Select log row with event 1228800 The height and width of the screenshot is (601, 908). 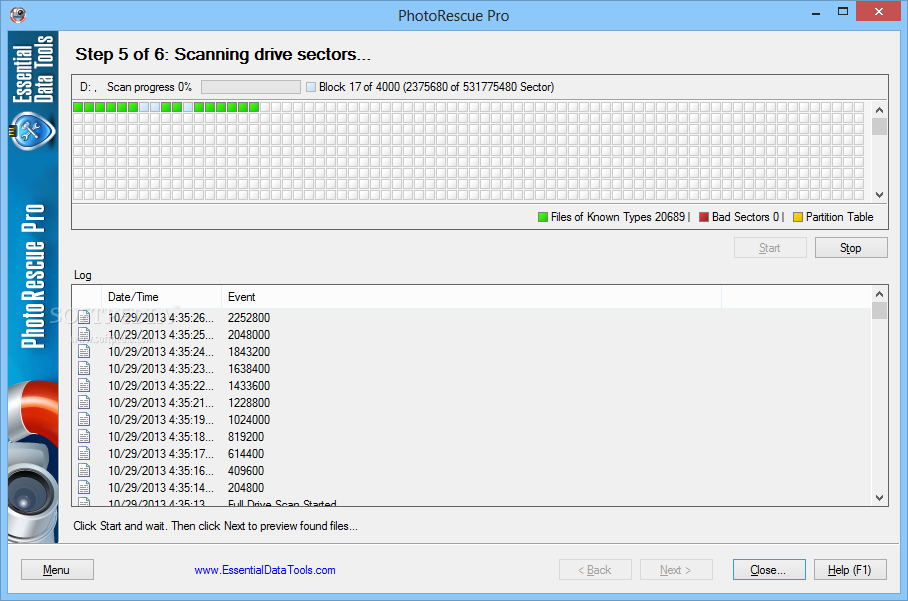pyautogui.click(x=472, y=402)
